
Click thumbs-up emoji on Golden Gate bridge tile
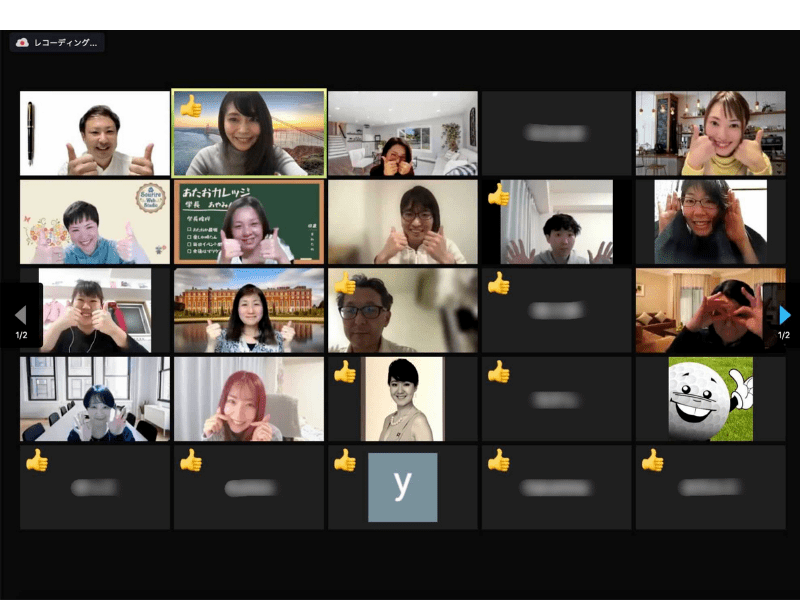click(191, 106)
